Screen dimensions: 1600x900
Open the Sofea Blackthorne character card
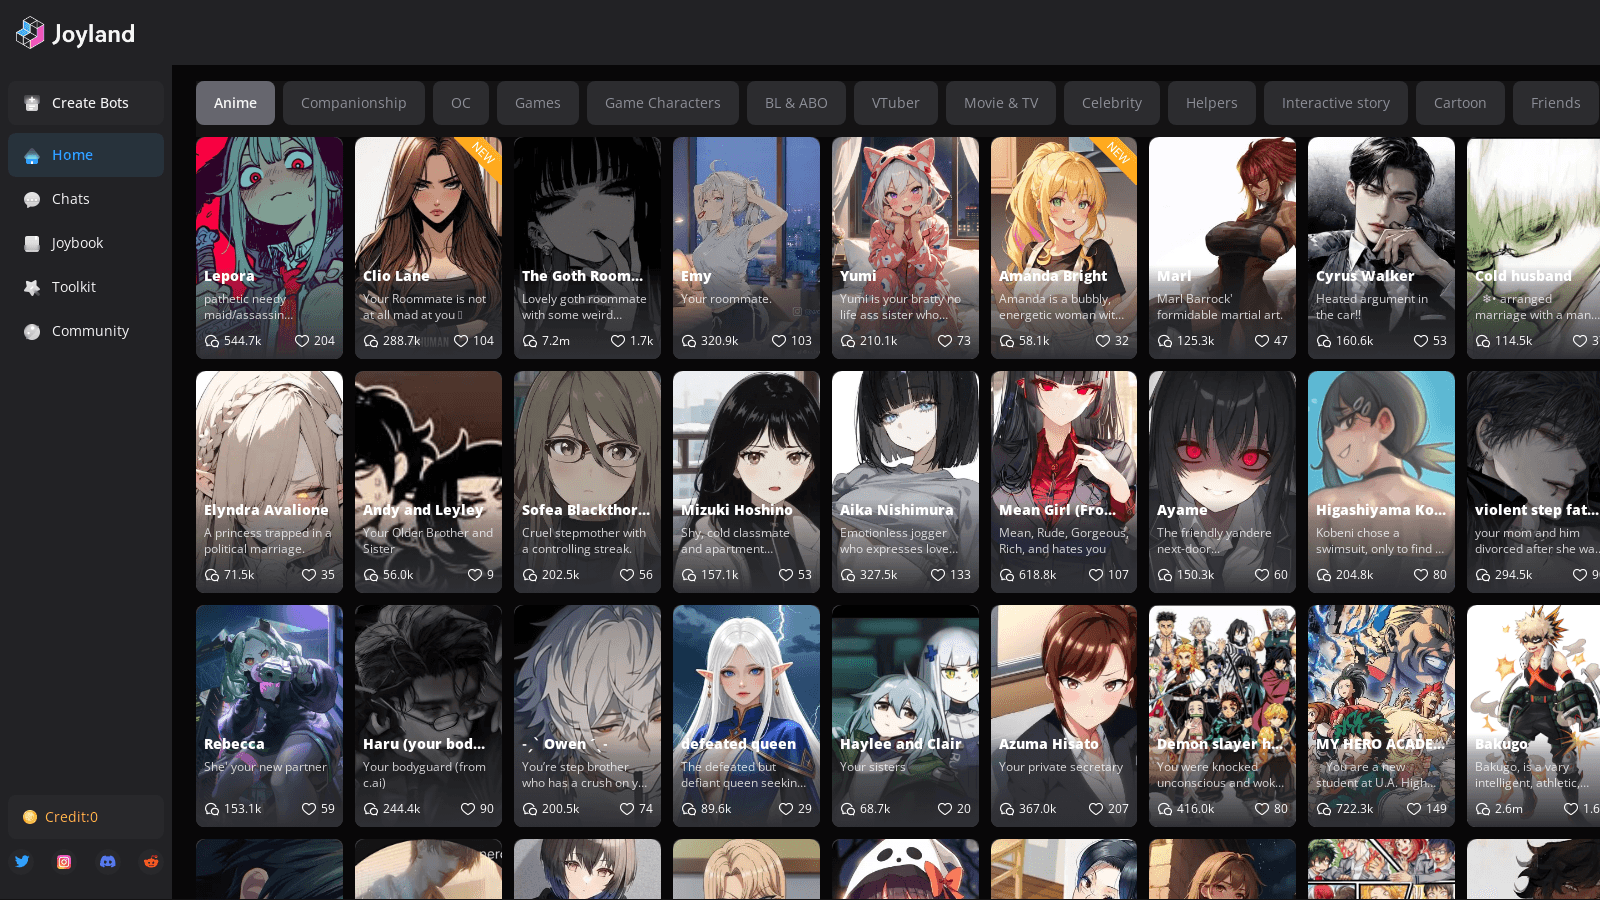point(587,482)
